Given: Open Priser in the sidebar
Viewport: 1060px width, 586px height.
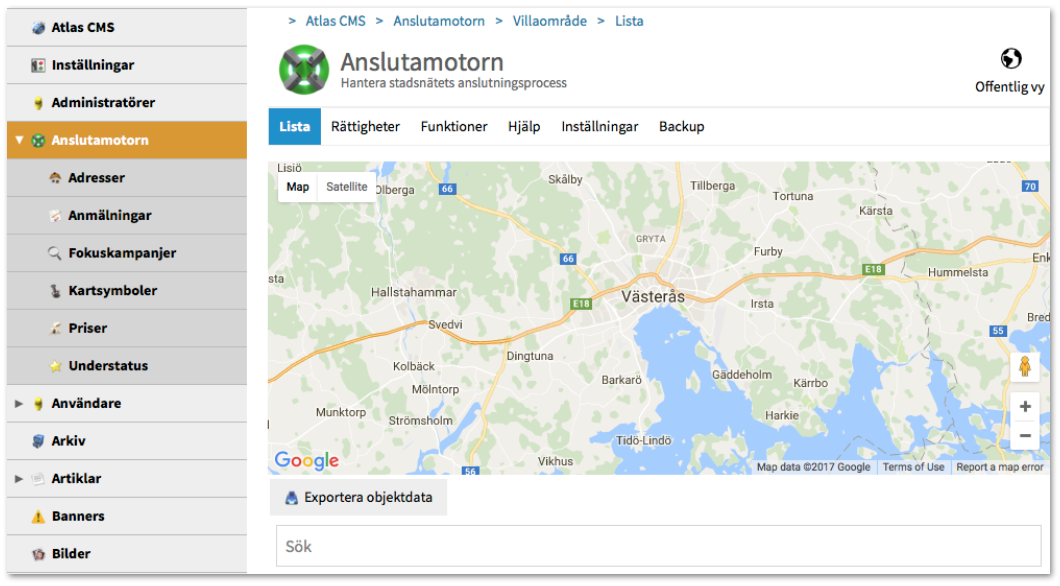Looking at the screenshot, I should pos(126,328).
